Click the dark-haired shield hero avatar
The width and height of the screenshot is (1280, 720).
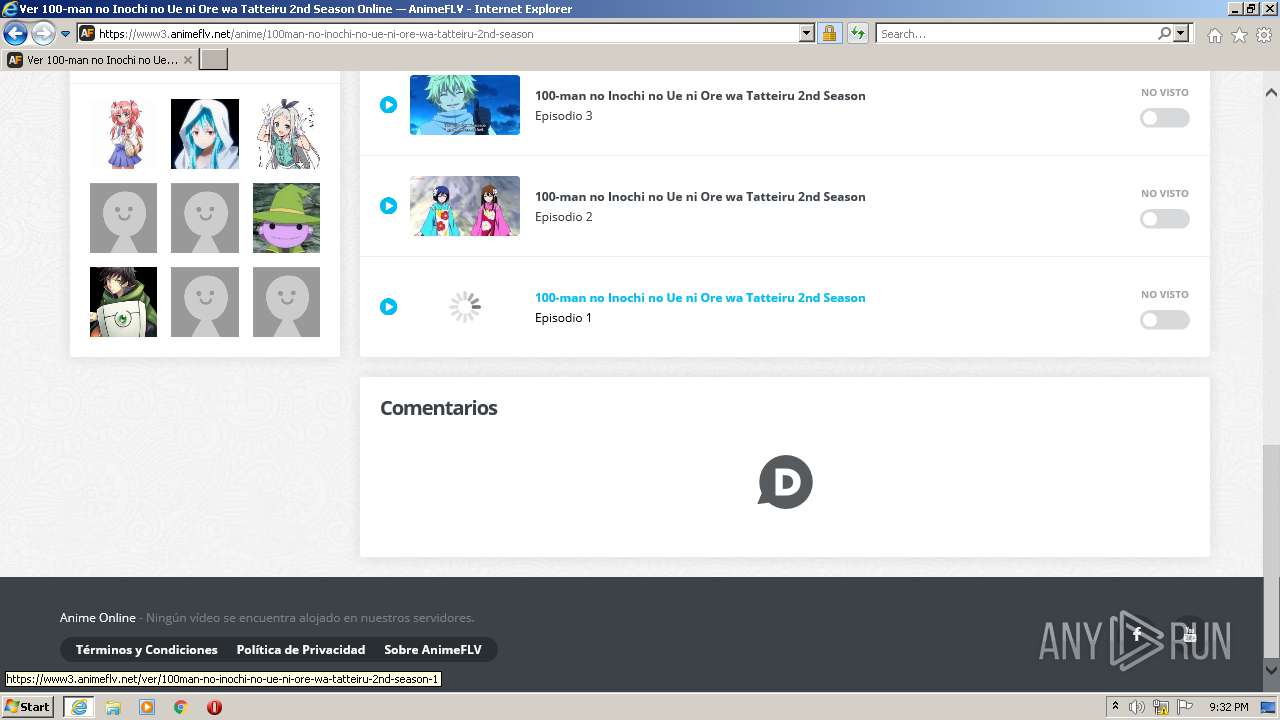pyautogui.click(x=123, y=302)
